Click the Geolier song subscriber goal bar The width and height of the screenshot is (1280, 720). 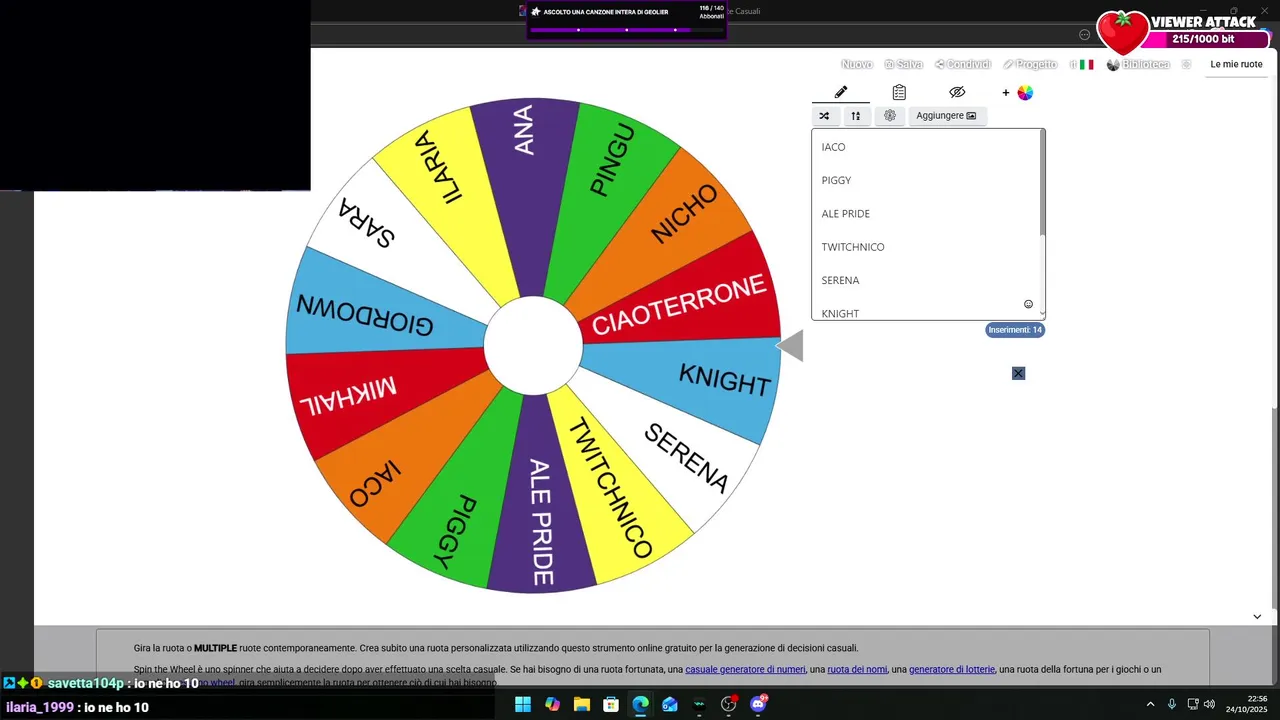point(627,20)
